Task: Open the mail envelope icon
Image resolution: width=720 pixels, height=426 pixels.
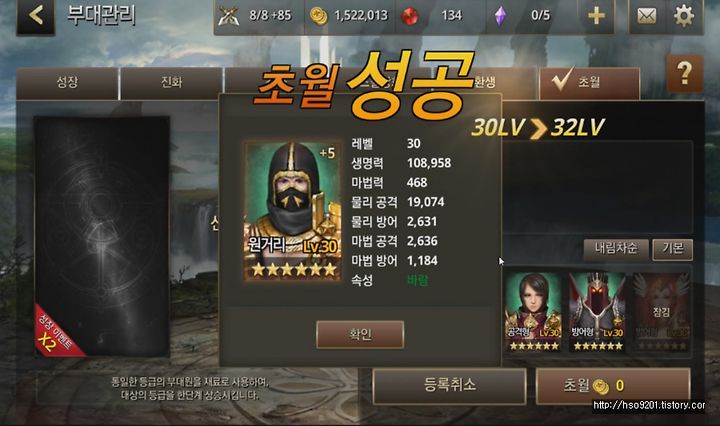Action: 646,17
